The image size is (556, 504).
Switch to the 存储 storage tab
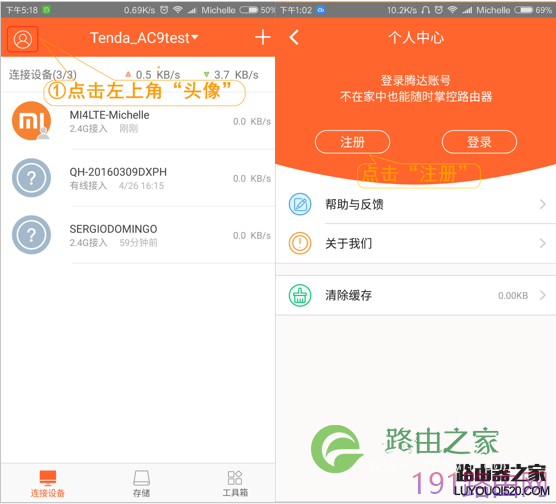(x=141, y=483)
